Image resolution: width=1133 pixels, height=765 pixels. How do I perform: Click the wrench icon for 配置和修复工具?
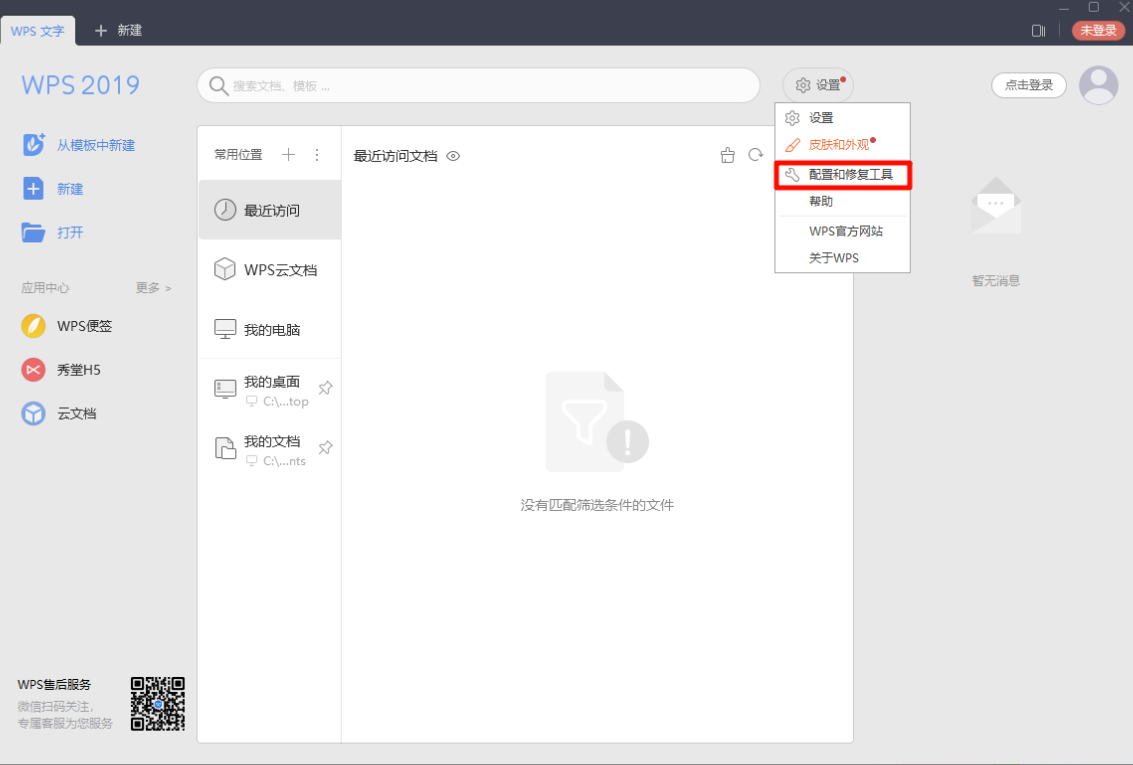[793, 175]
